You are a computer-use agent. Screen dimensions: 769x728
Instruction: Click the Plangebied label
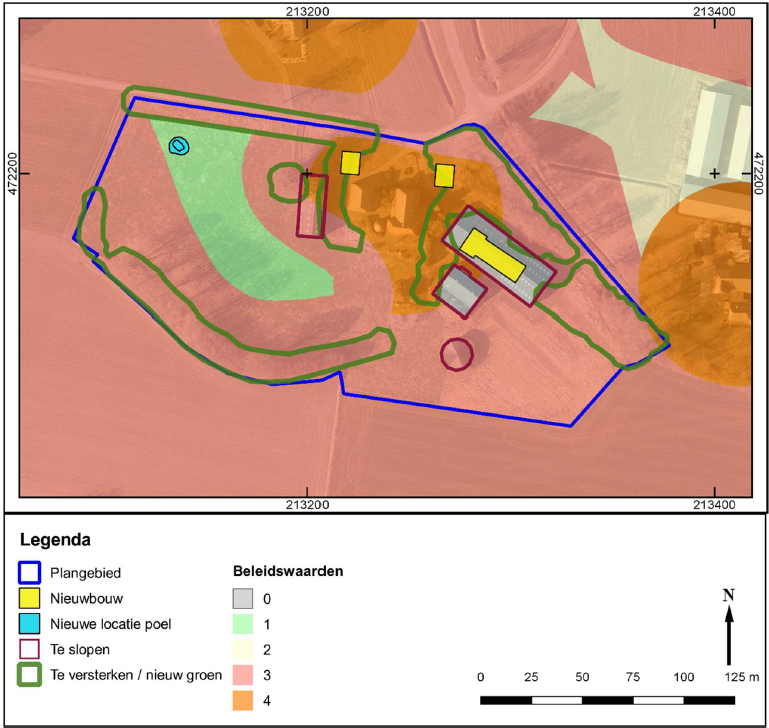click(85, 573)
